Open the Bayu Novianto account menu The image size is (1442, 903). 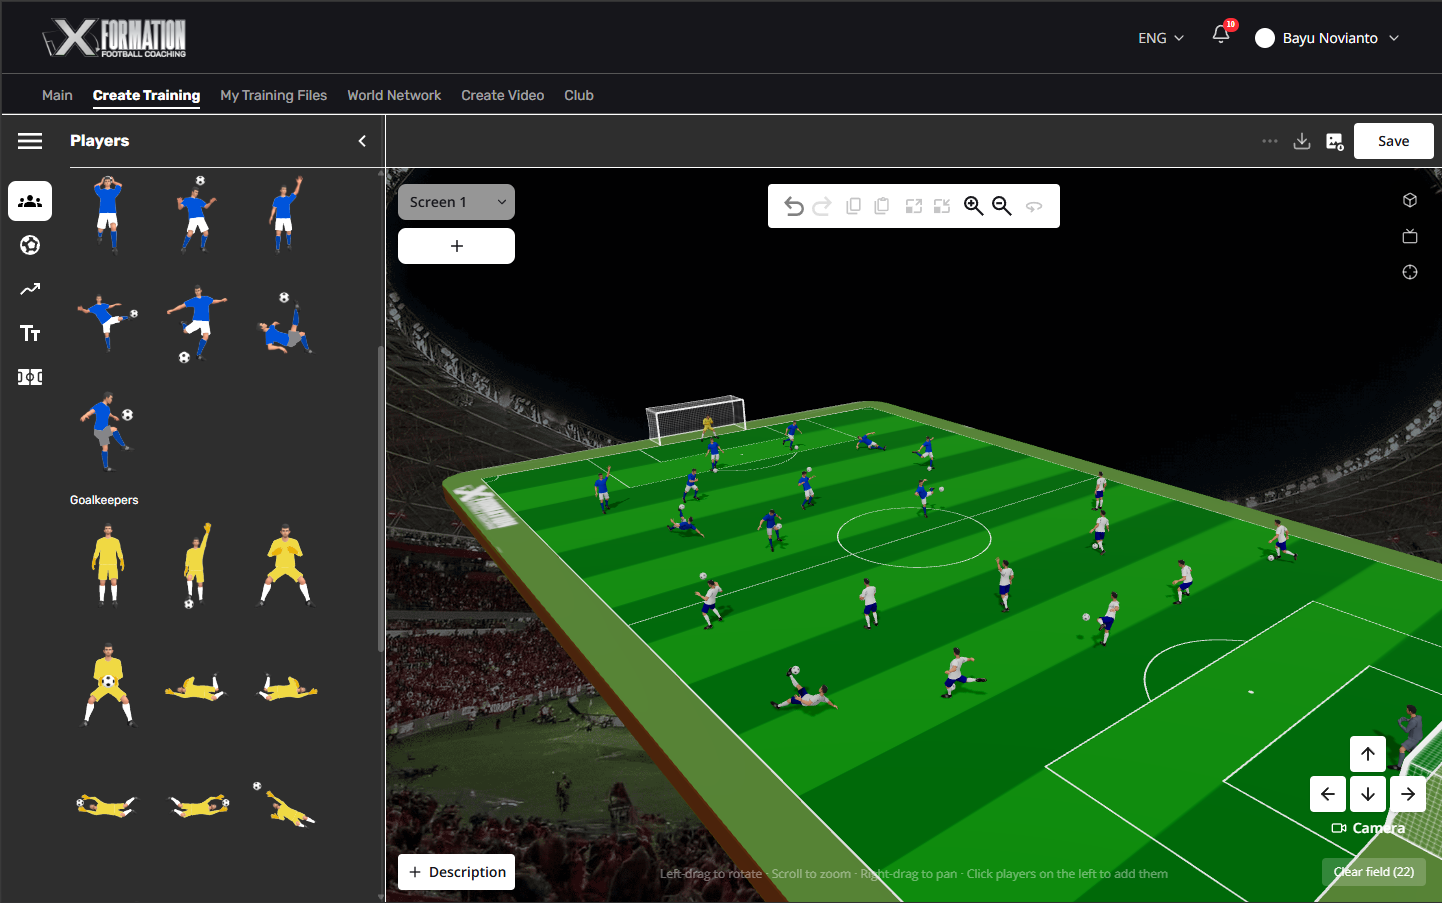tap(1328, 38)
